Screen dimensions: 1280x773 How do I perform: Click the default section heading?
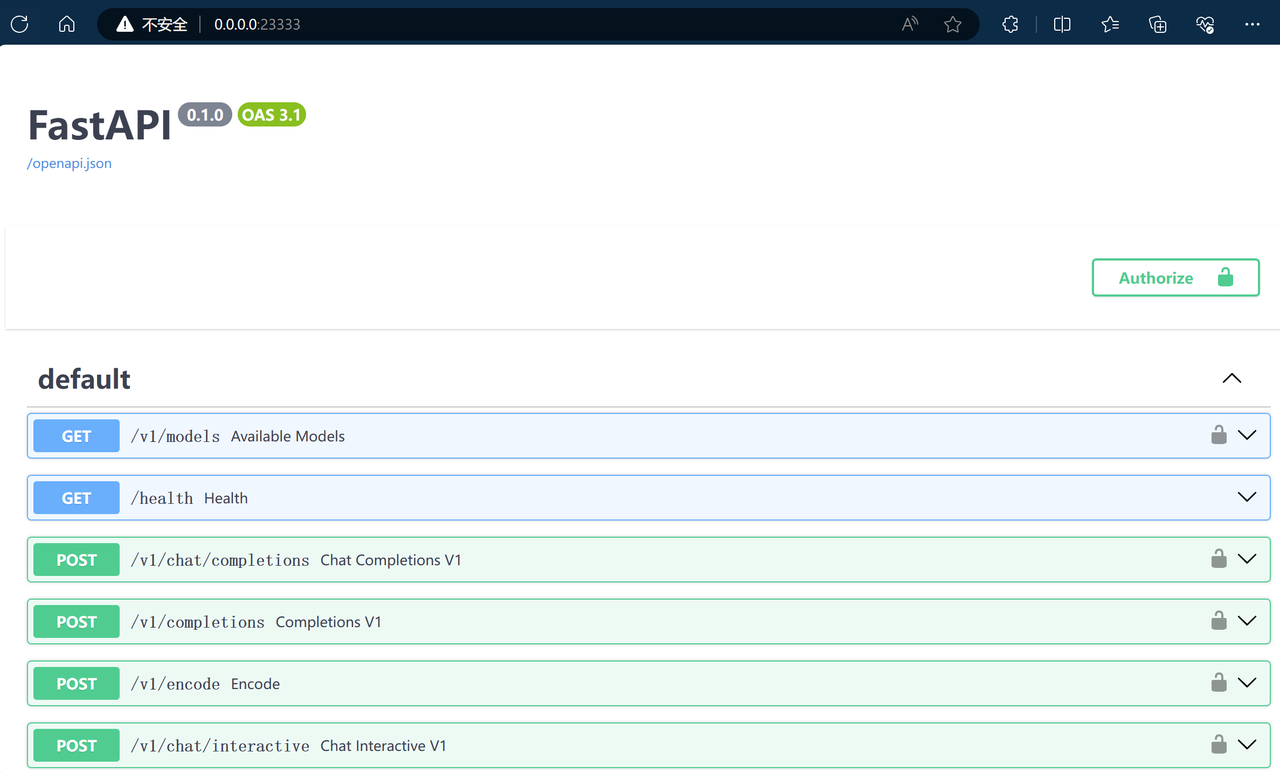[x=84, y=379]
